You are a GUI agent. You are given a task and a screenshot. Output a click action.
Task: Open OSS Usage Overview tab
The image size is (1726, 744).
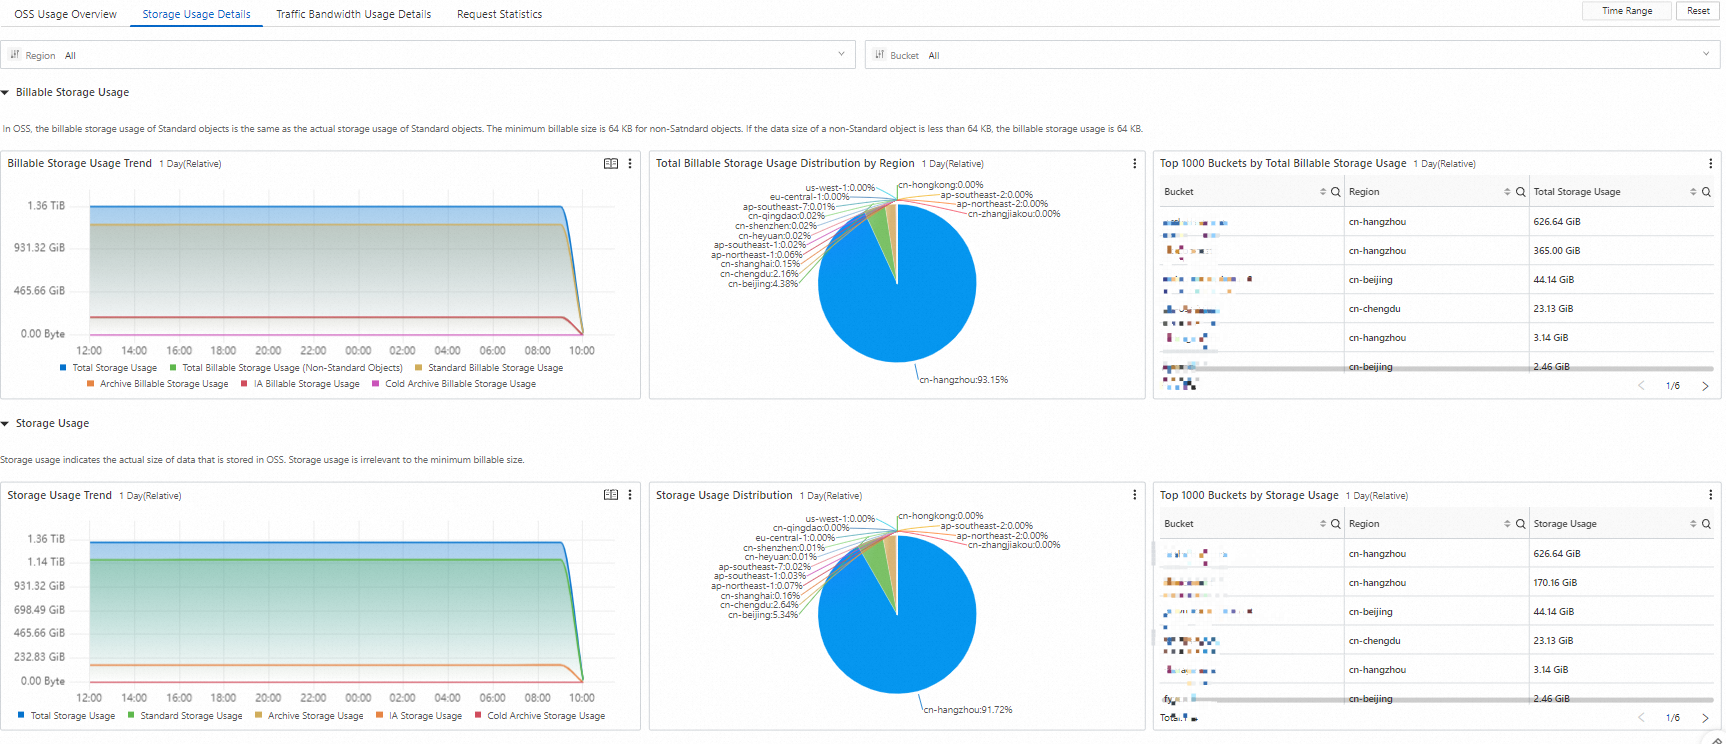pos(65,14)
